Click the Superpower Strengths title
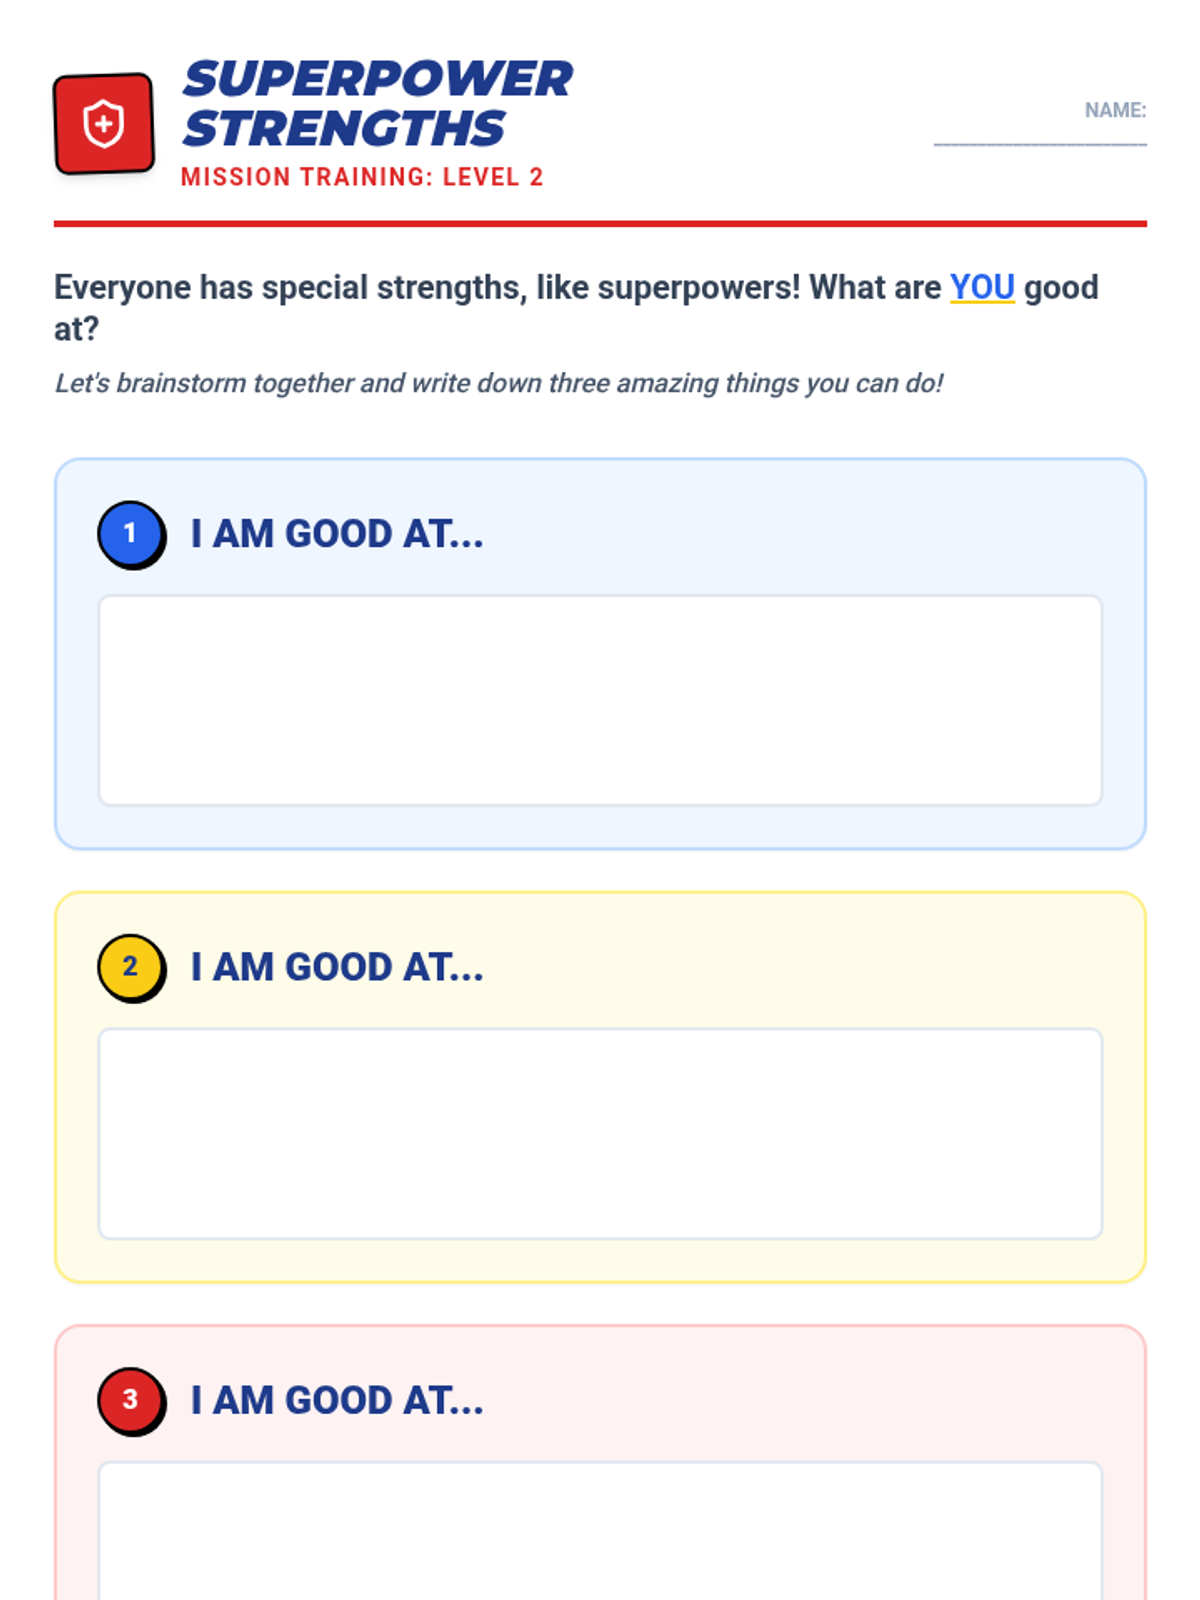The height and width of the screenshot is (1600, 1200). point(377,104)
